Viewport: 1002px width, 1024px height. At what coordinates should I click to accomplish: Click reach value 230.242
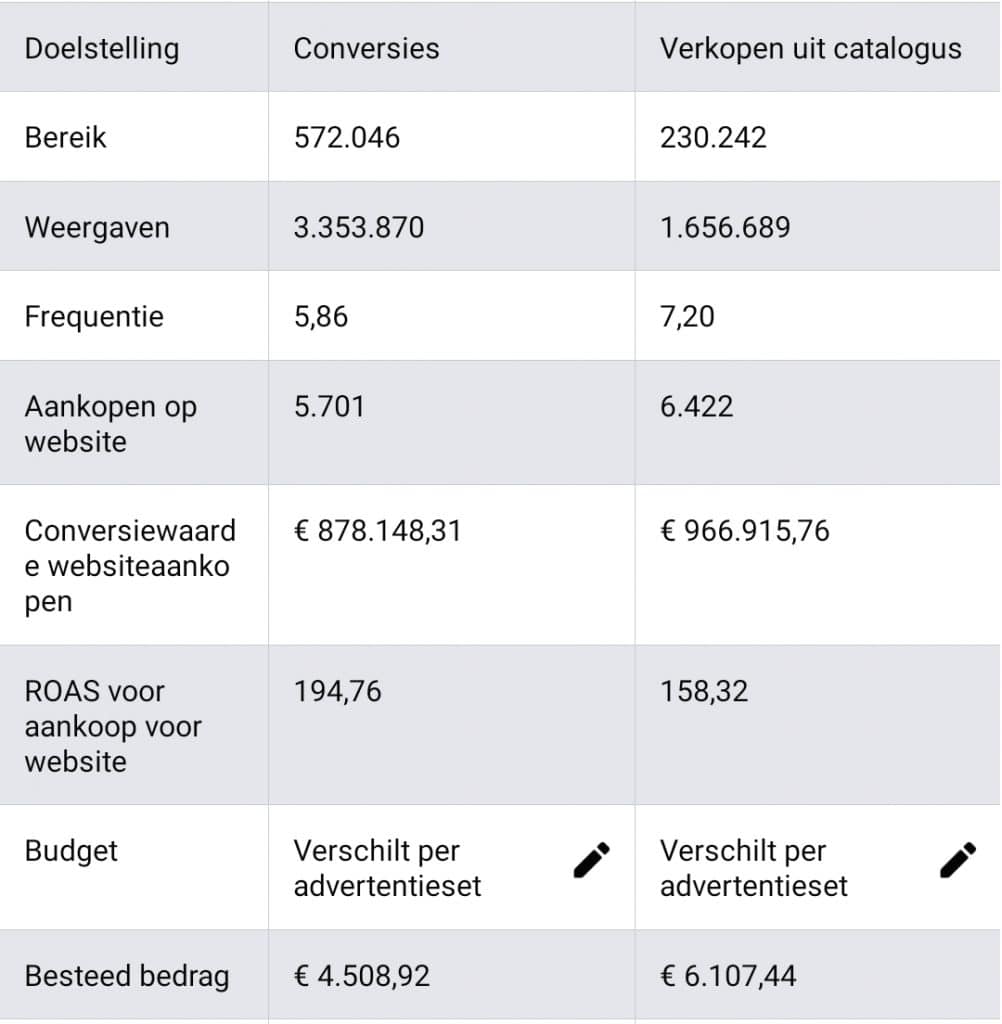pos(713,137)
